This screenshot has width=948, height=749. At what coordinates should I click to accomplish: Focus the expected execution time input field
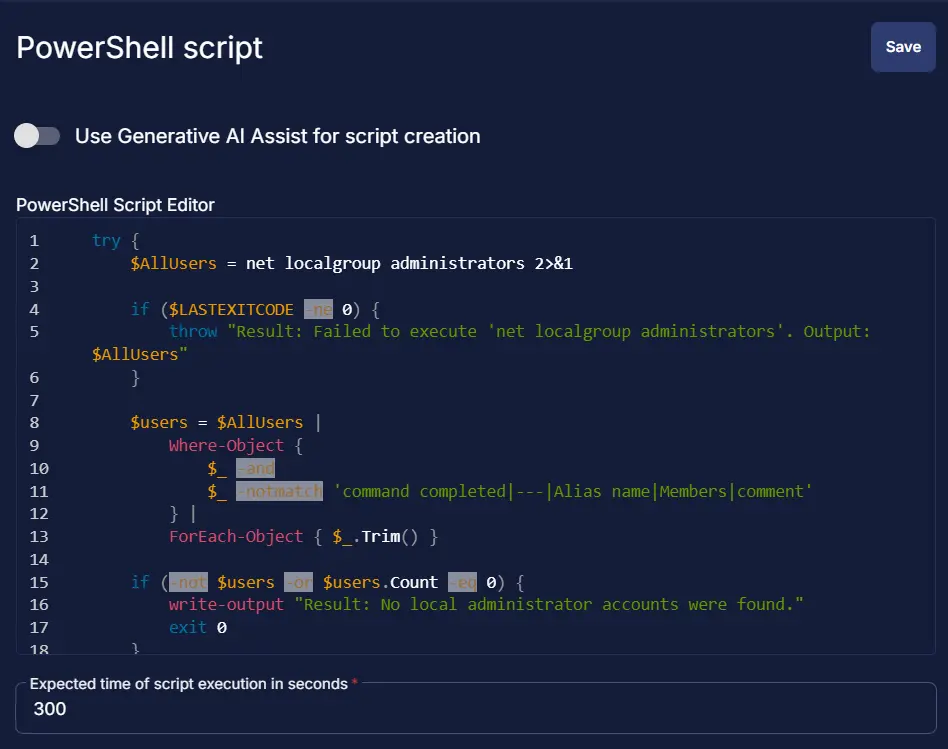tap(475, 709)
